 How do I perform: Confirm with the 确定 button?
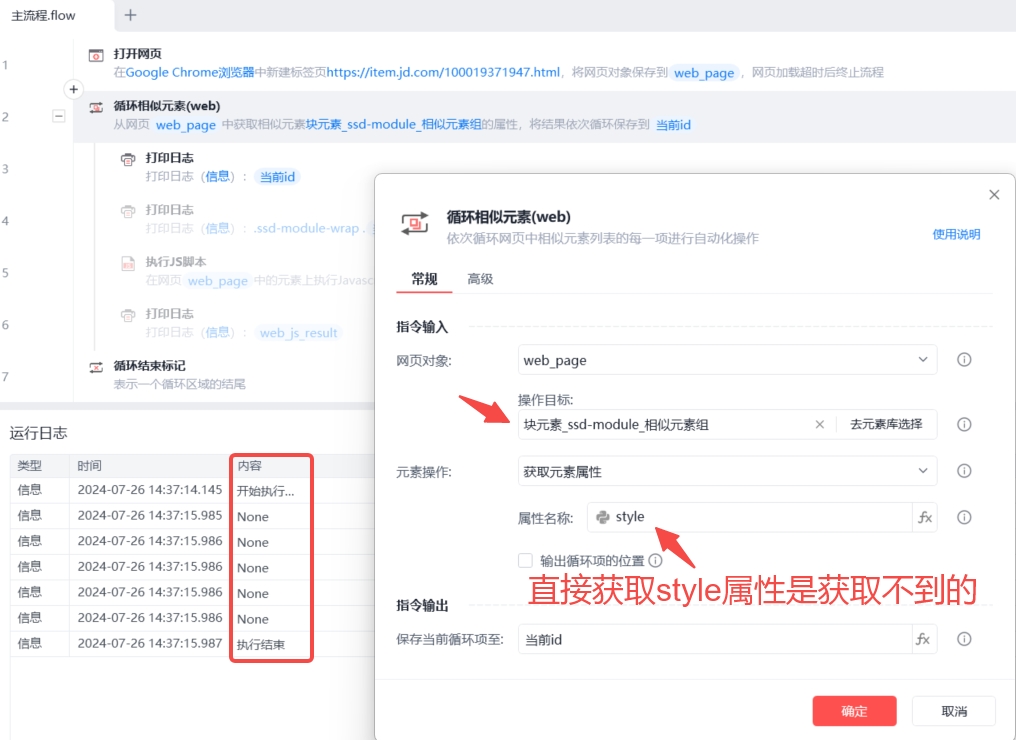[x=854, y=711]
